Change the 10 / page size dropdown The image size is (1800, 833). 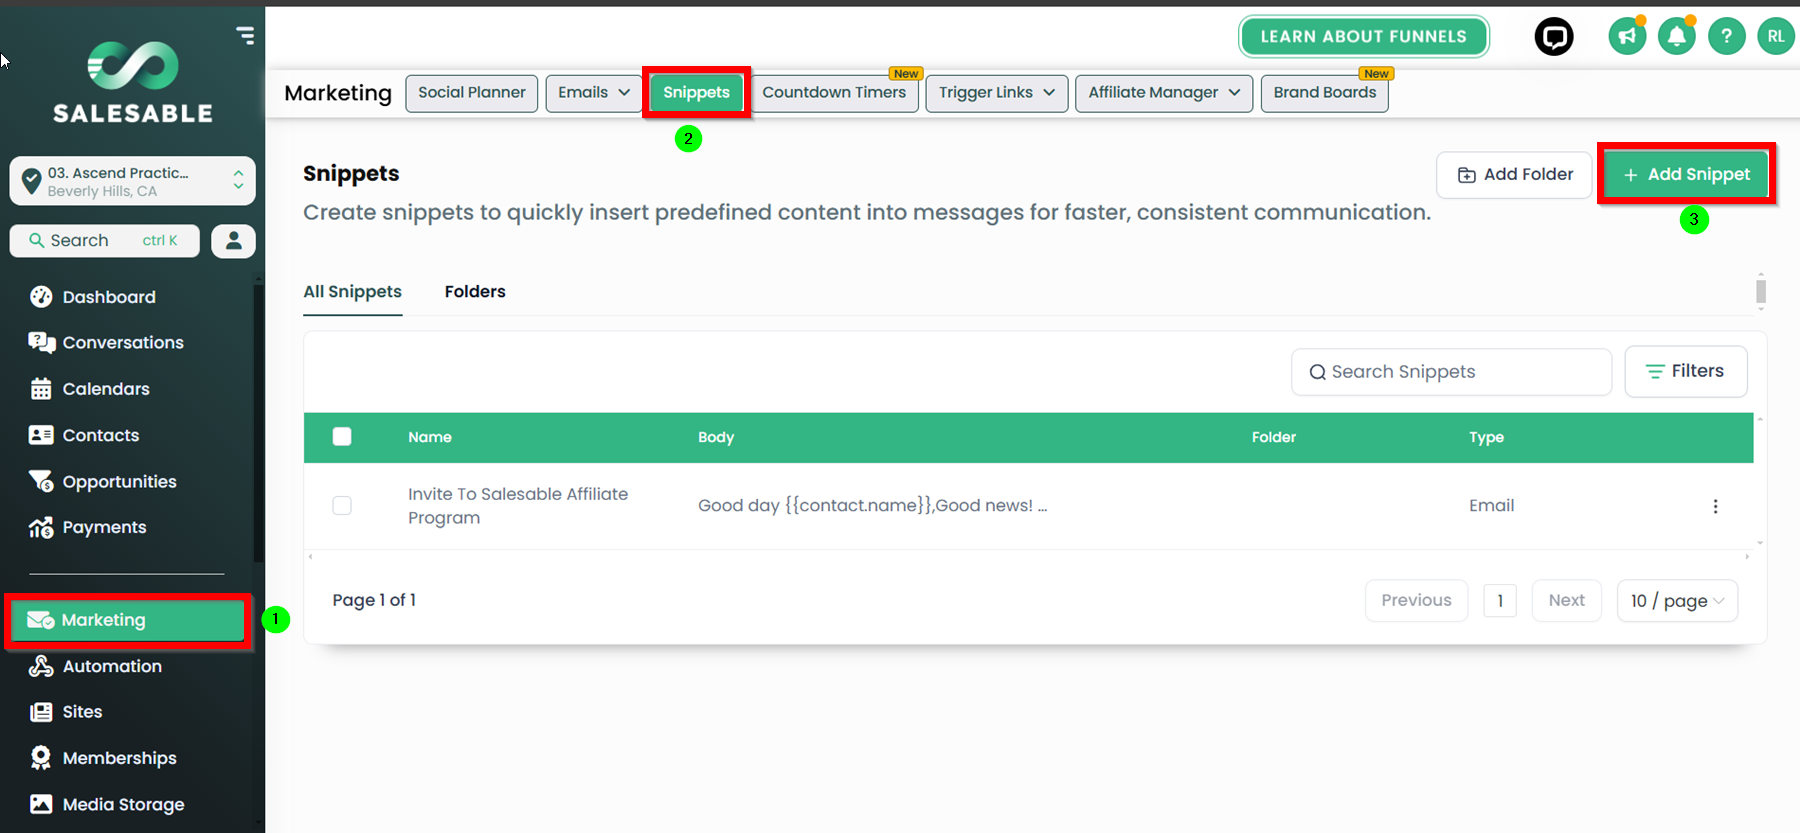coord(1677,601)
